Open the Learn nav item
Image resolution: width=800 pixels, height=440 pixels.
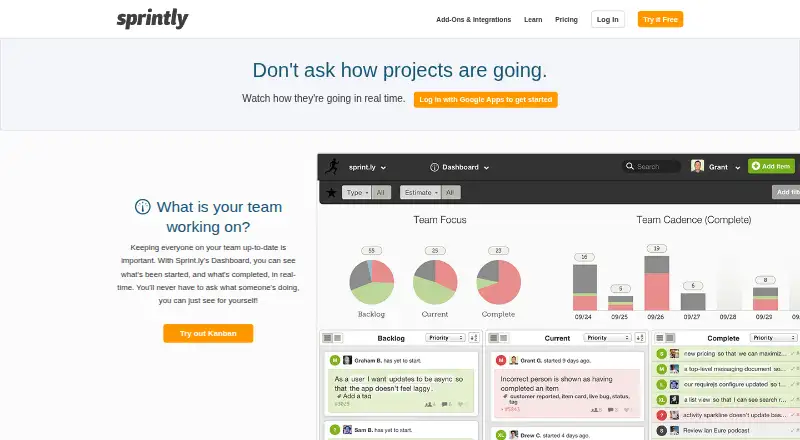click(533, 19)
